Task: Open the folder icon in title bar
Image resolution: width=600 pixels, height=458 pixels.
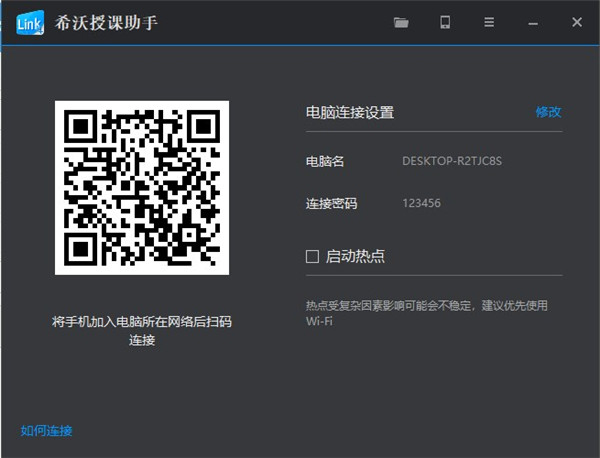Action: pos(401,22)
